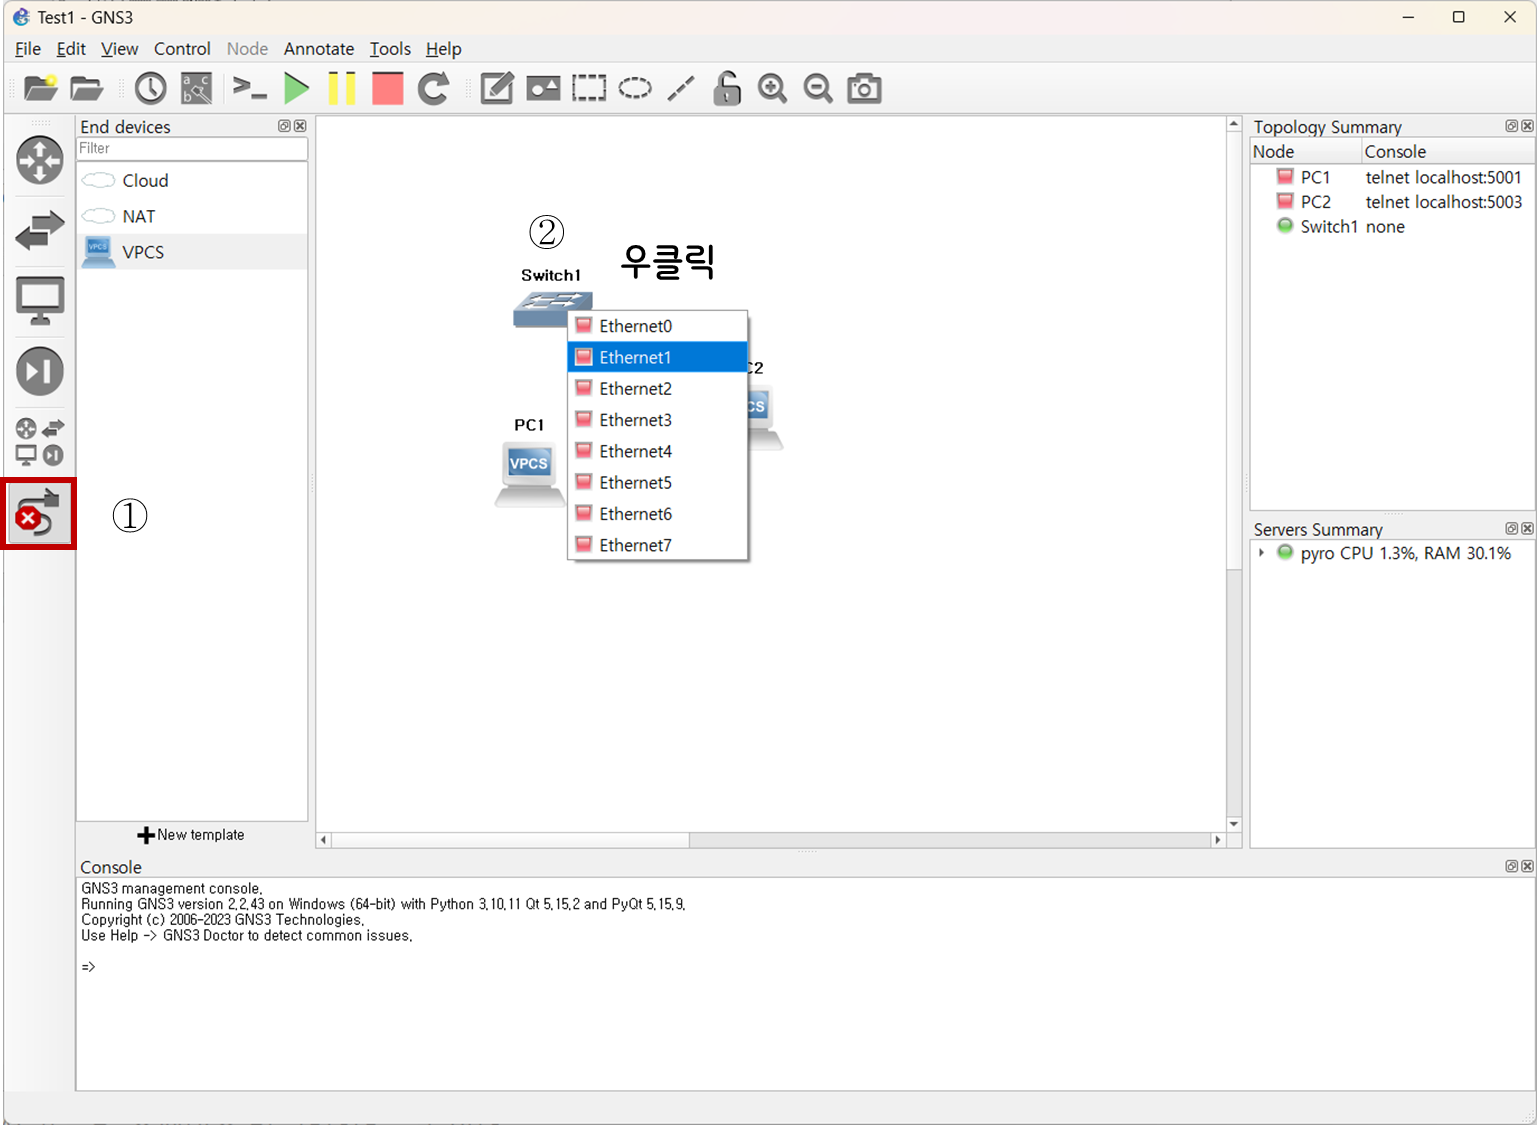1537x1125 pixels.
Task: Sort by the Node column header
Action: 1306,152
